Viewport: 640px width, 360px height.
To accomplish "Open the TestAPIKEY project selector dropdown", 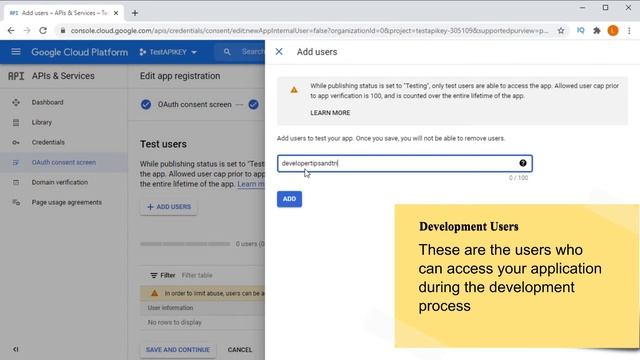I will pos(168,52).
